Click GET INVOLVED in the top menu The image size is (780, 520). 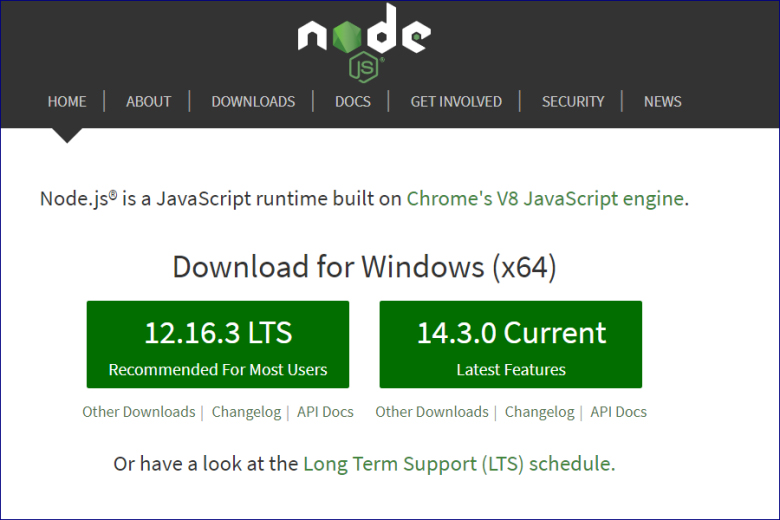(x=456, y=101)
